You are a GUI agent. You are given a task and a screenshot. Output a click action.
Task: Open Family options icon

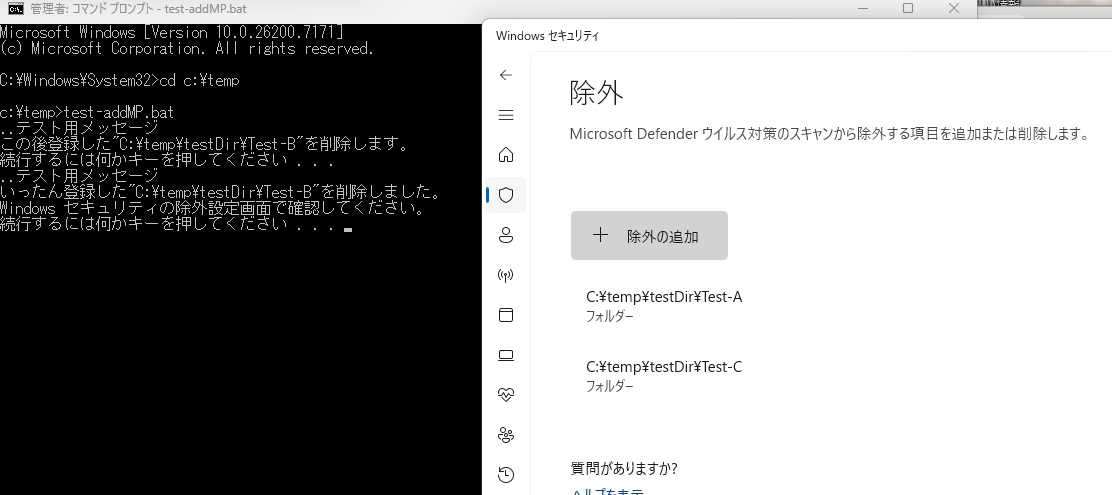tap(506, 435)
